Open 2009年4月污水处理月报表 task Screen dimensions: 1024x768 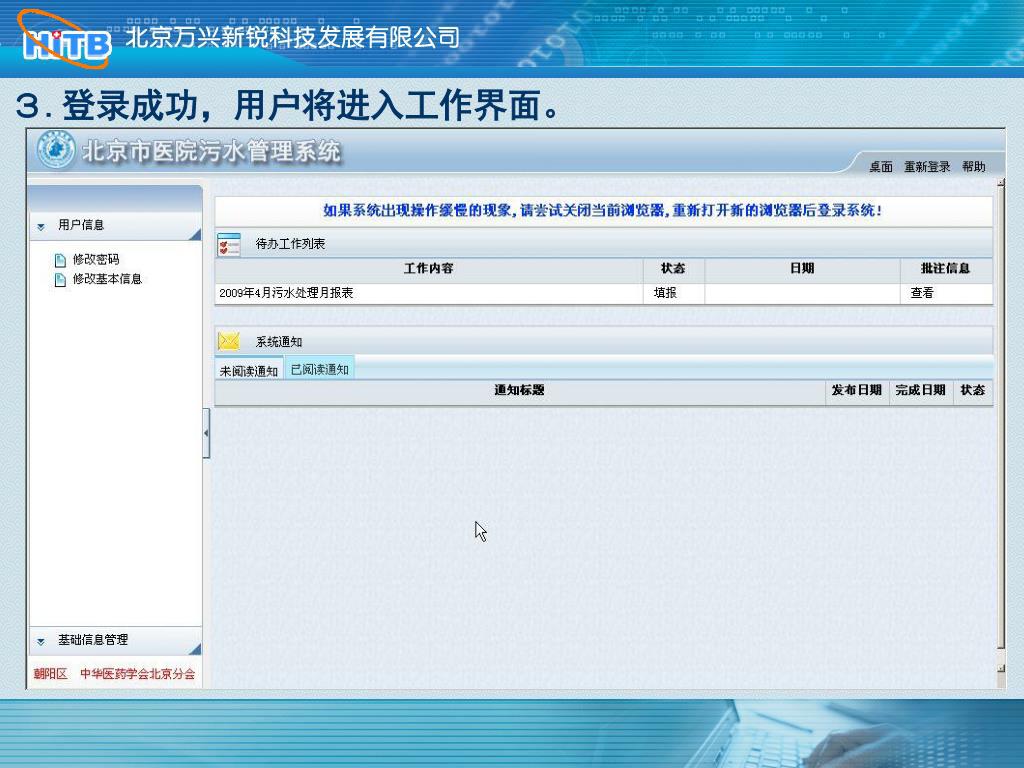pyautogui.click(x=286, y=293)
